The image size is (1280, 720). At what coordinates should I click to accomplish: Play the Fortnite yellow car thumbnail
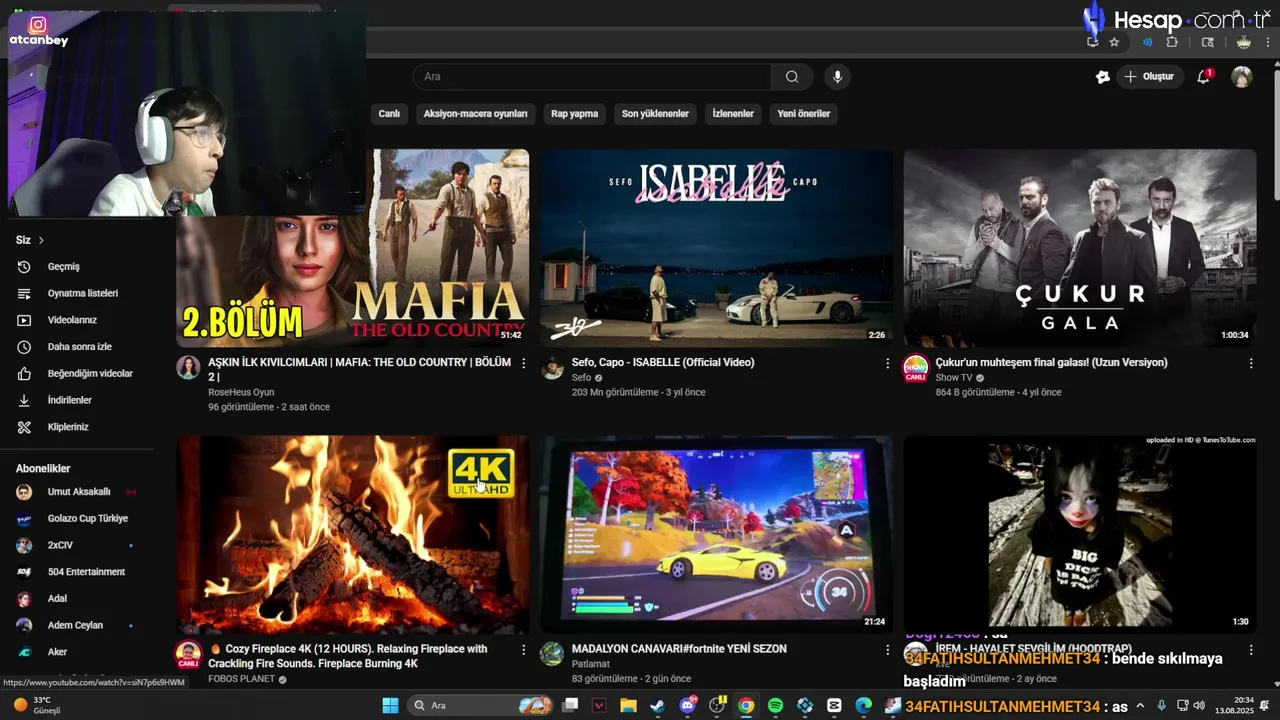(x=717, y=534)
